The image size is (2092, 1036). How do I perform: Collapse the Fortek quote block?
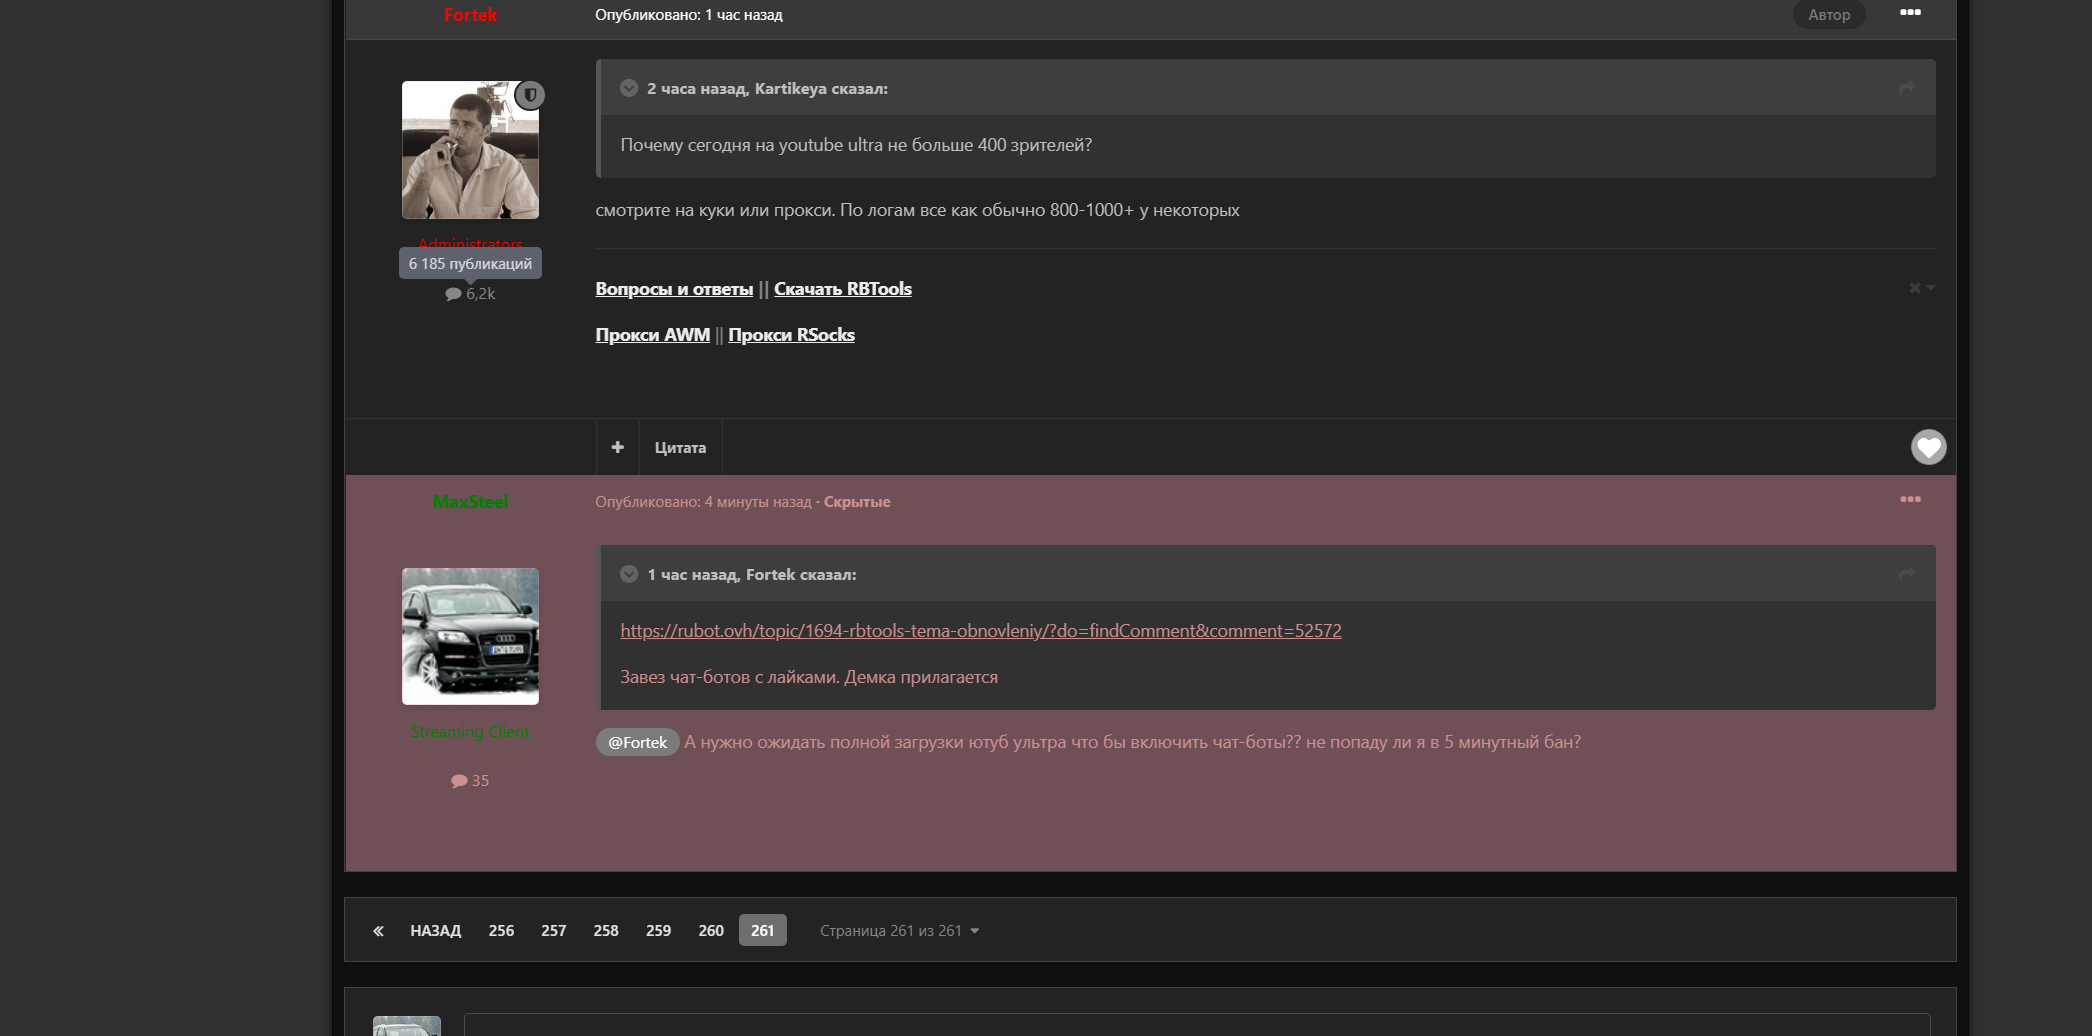click(629, 574)
